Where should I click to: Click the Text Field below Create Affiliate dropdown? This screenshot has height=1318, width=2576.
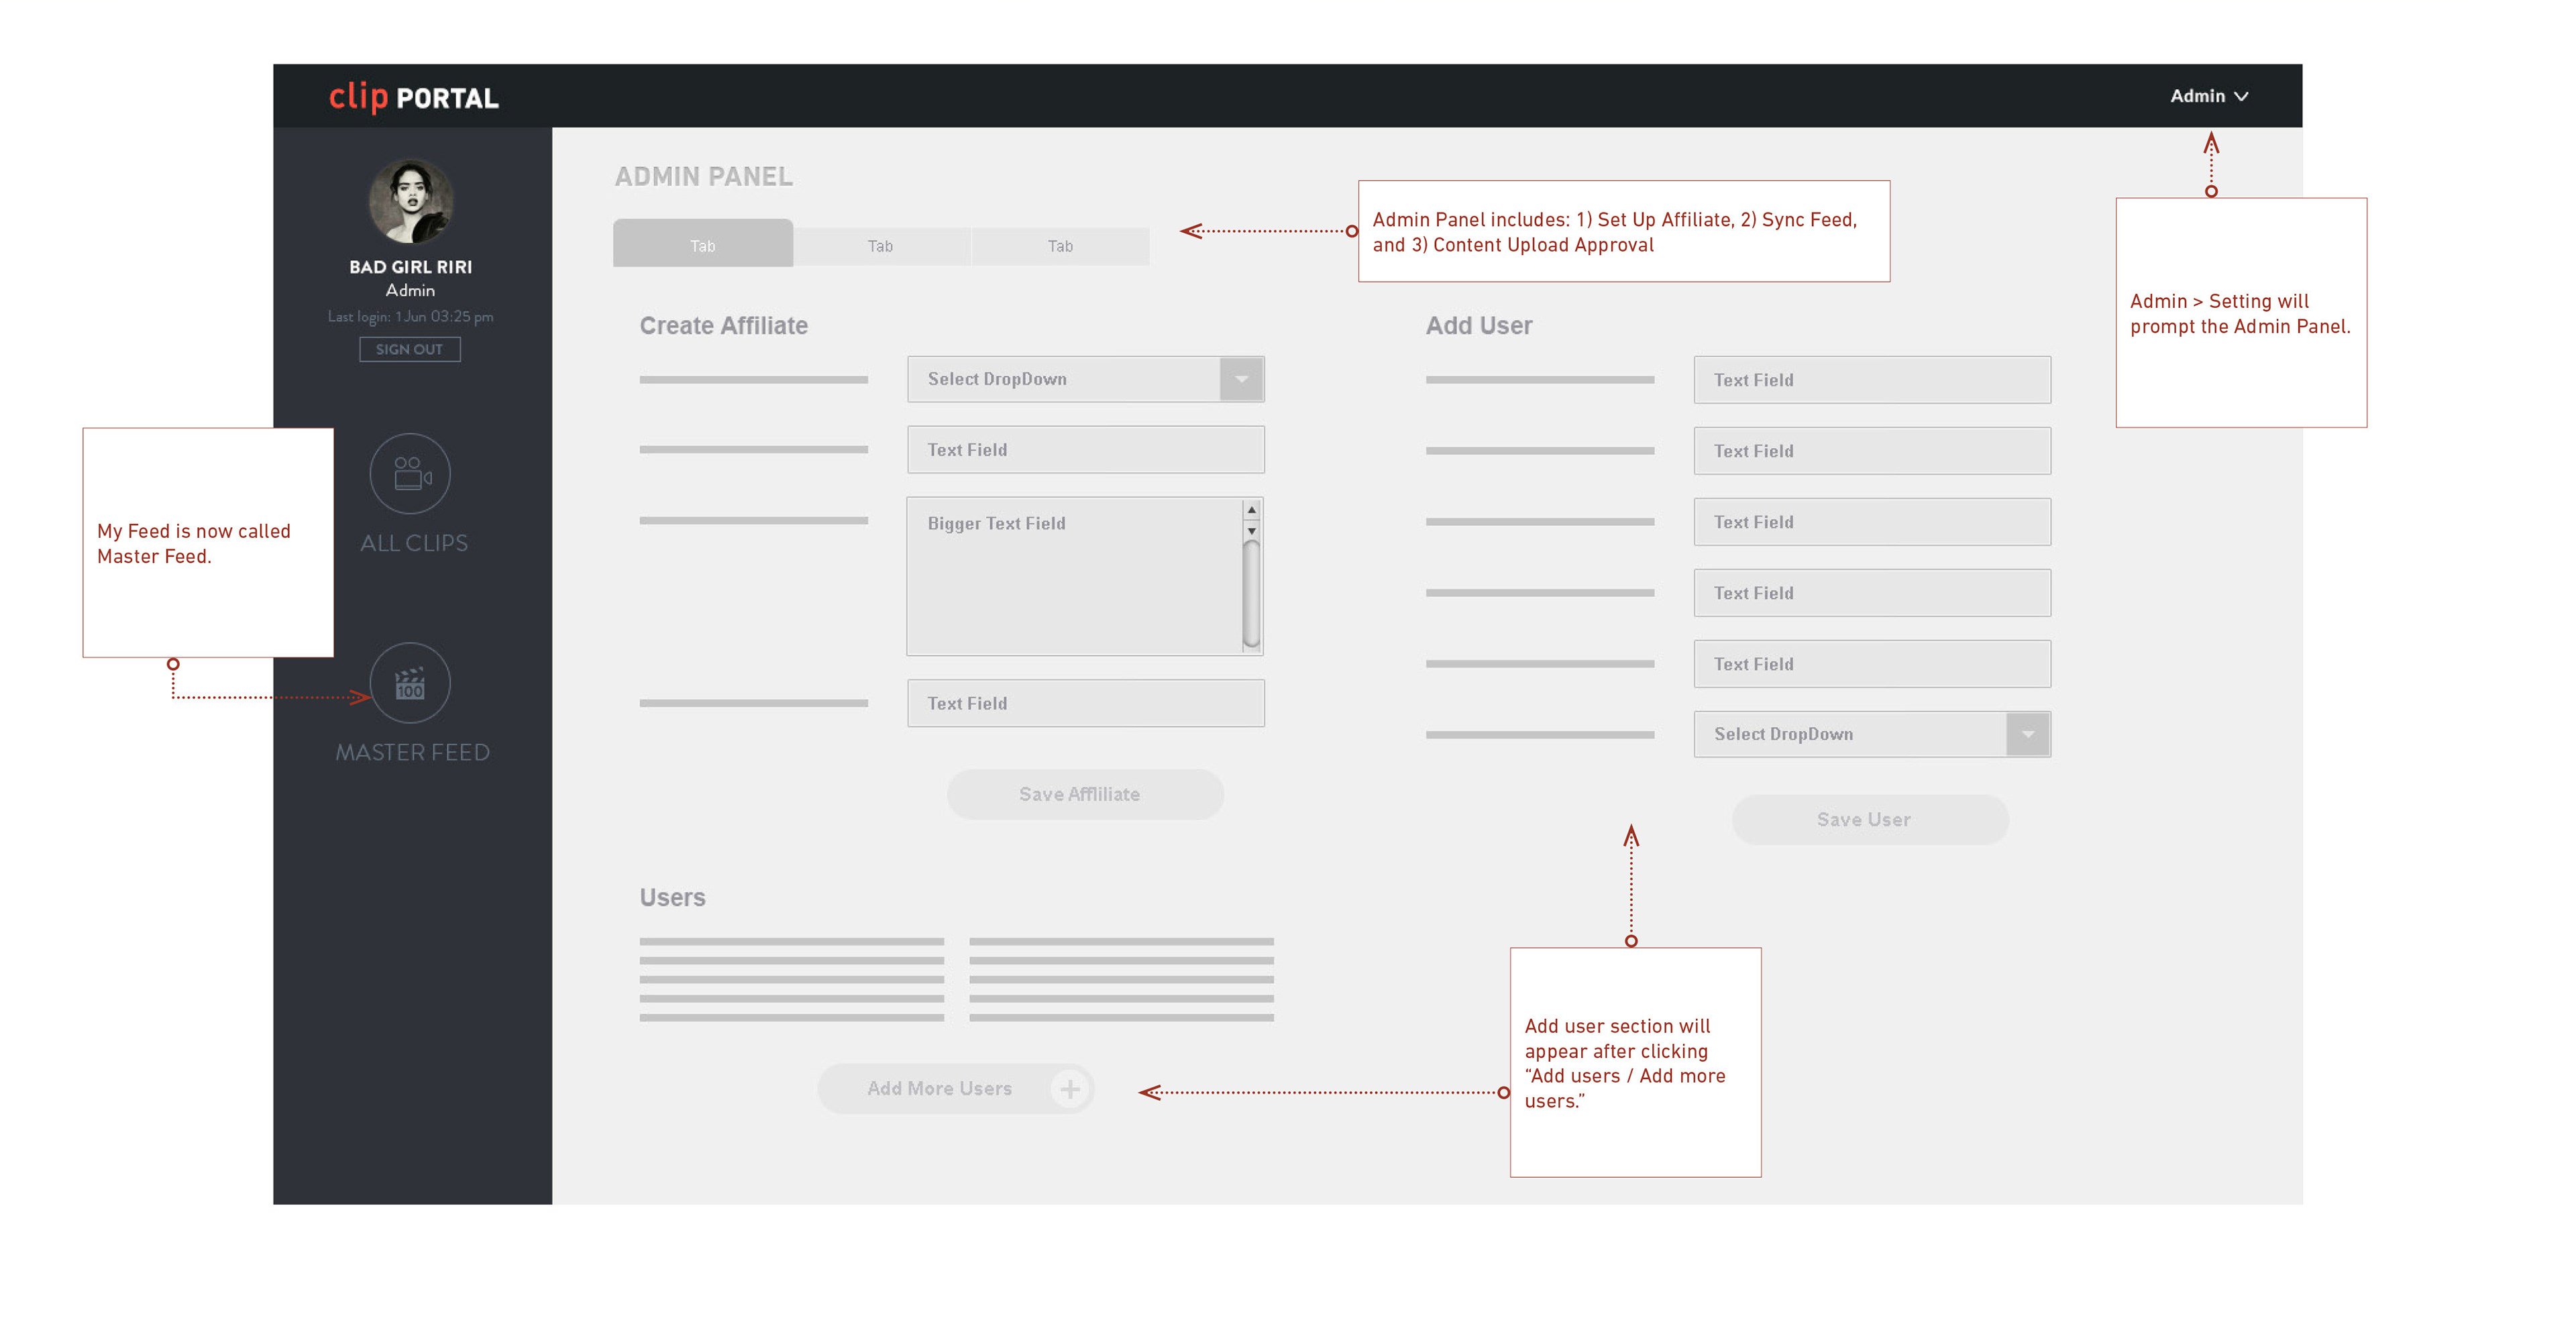[1086, 450]
